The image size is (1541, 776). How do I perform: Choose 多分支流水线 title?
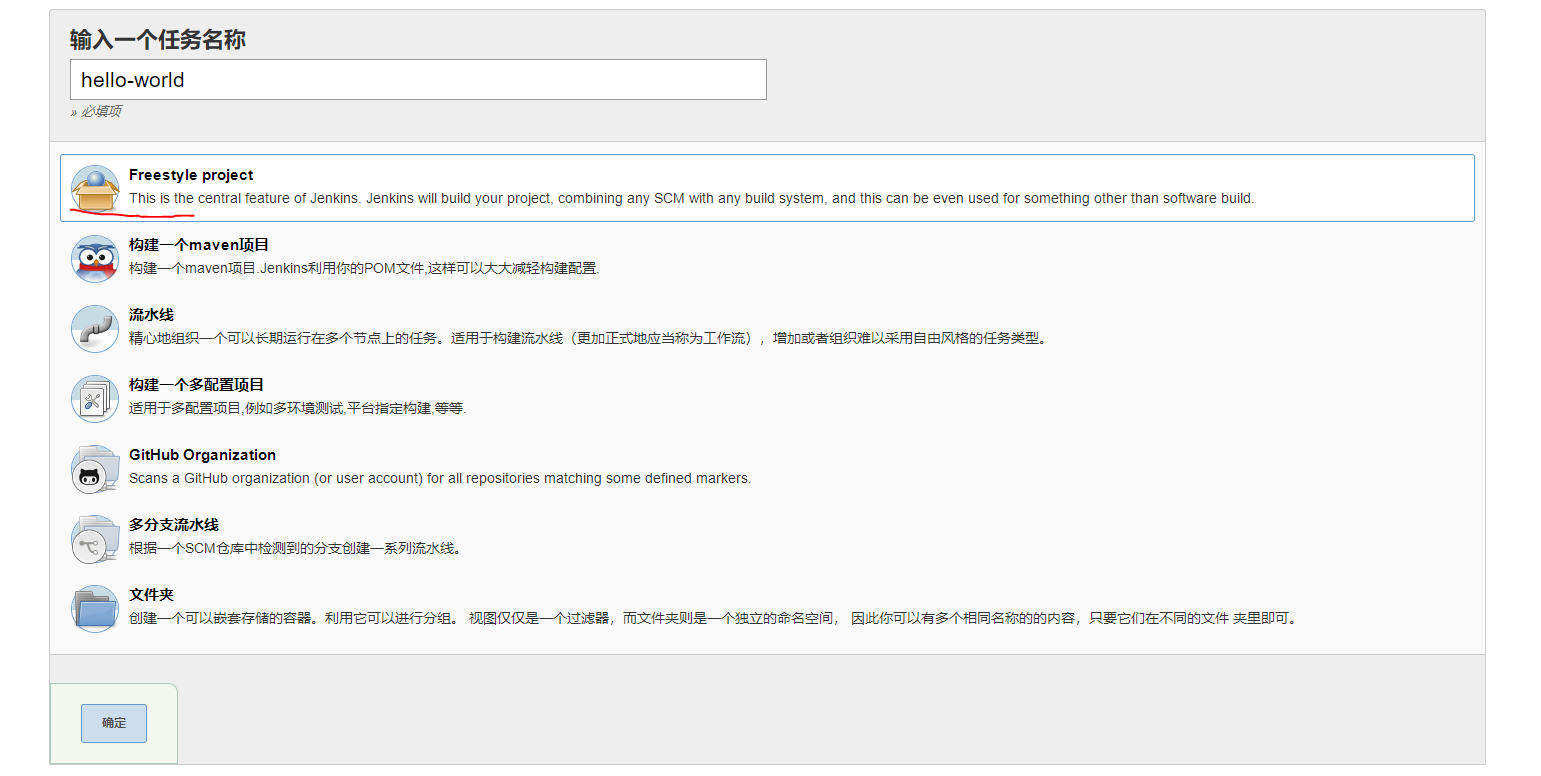pos(174,525)
